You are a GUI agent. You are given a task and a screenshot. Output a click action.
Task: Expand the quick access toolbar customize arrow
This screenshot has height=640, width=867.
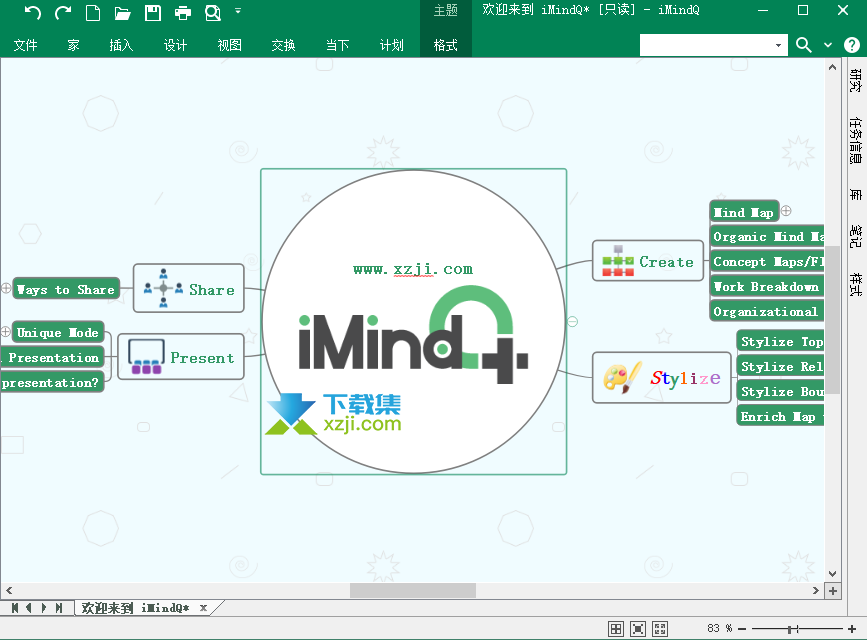[238, 12]
